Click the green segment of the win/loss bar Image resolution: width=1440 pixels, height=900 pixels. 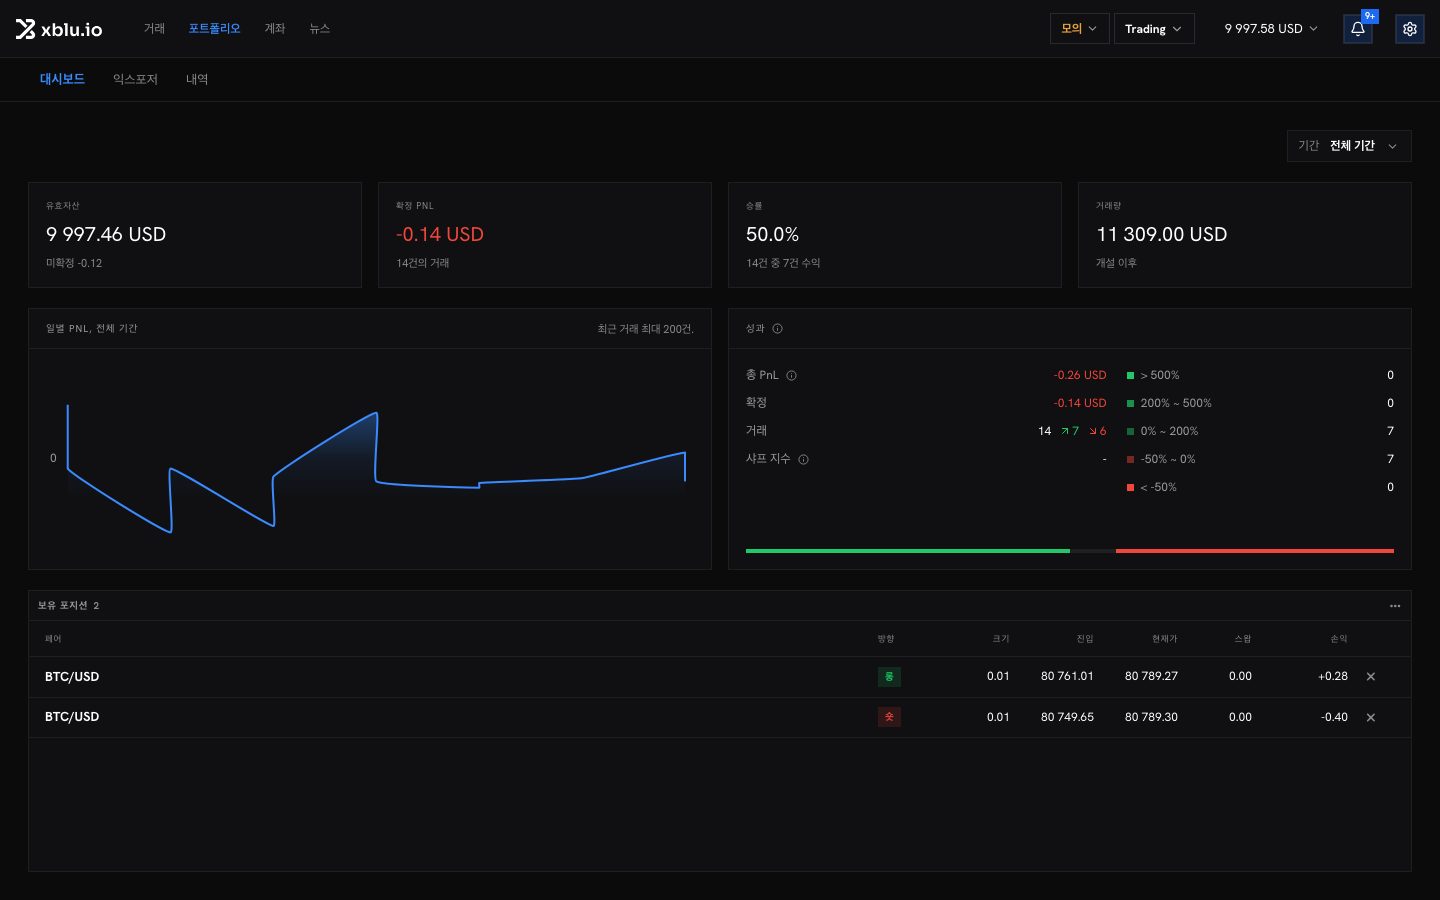[908, 551]
